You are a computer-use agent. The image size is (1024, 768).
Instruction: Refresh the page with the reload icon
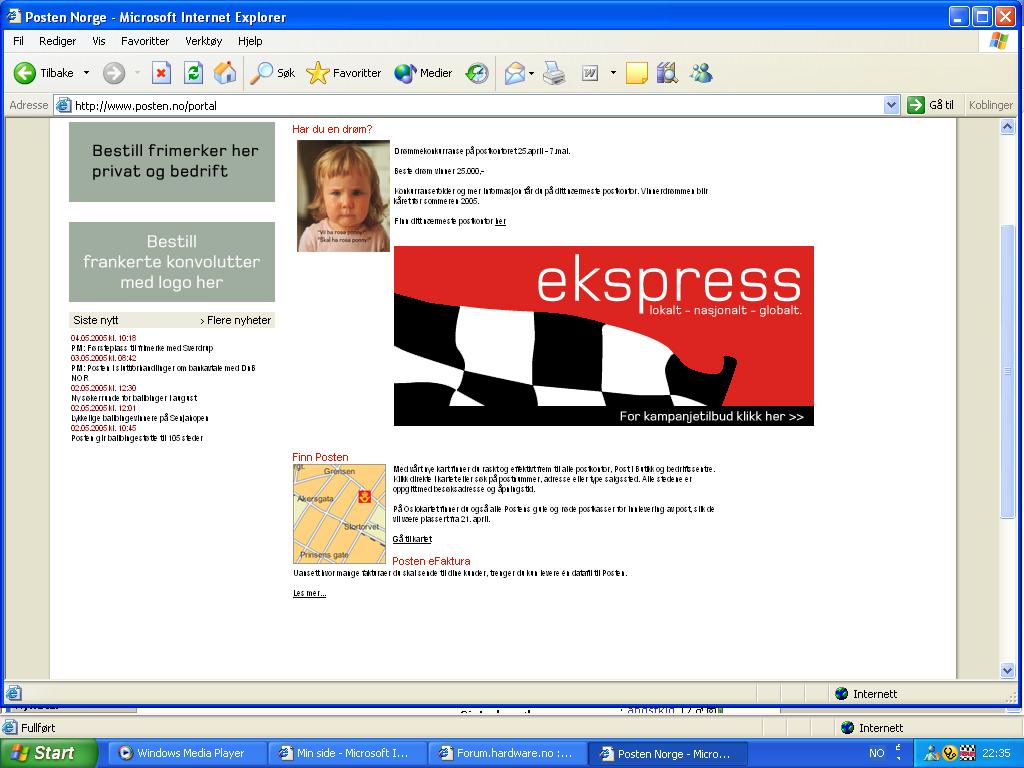pyautogui.click(x=193, y=72)
